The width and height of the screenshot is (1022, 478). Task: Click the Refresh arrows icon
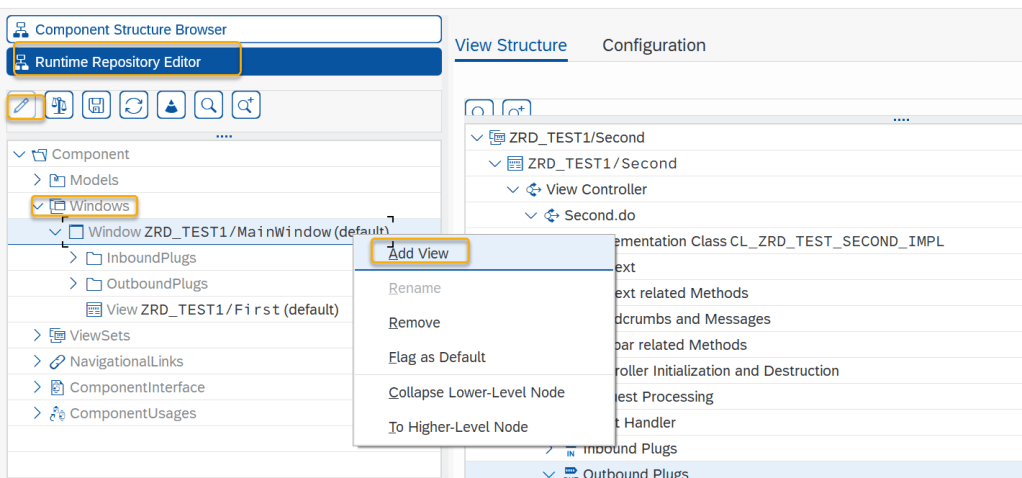[133, 104]
